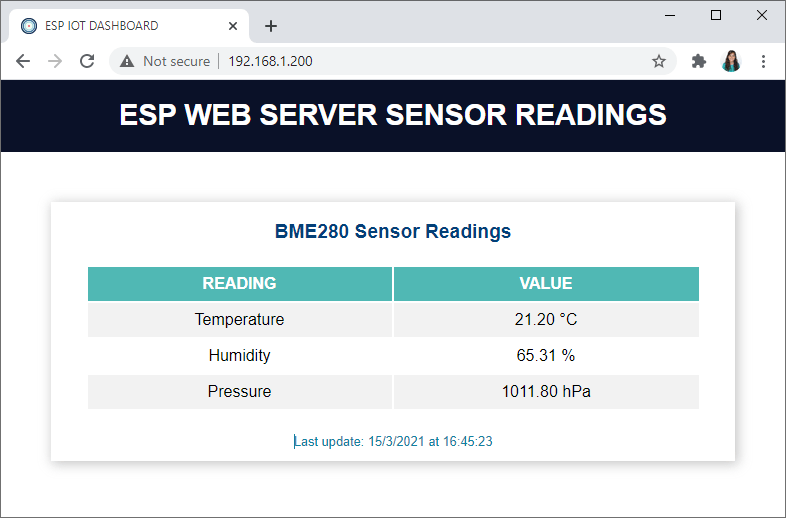The width and height of the screenshot is (786, 518).
Task: Click the BME280 Sensor Readings heading
Action: point(393,231)
